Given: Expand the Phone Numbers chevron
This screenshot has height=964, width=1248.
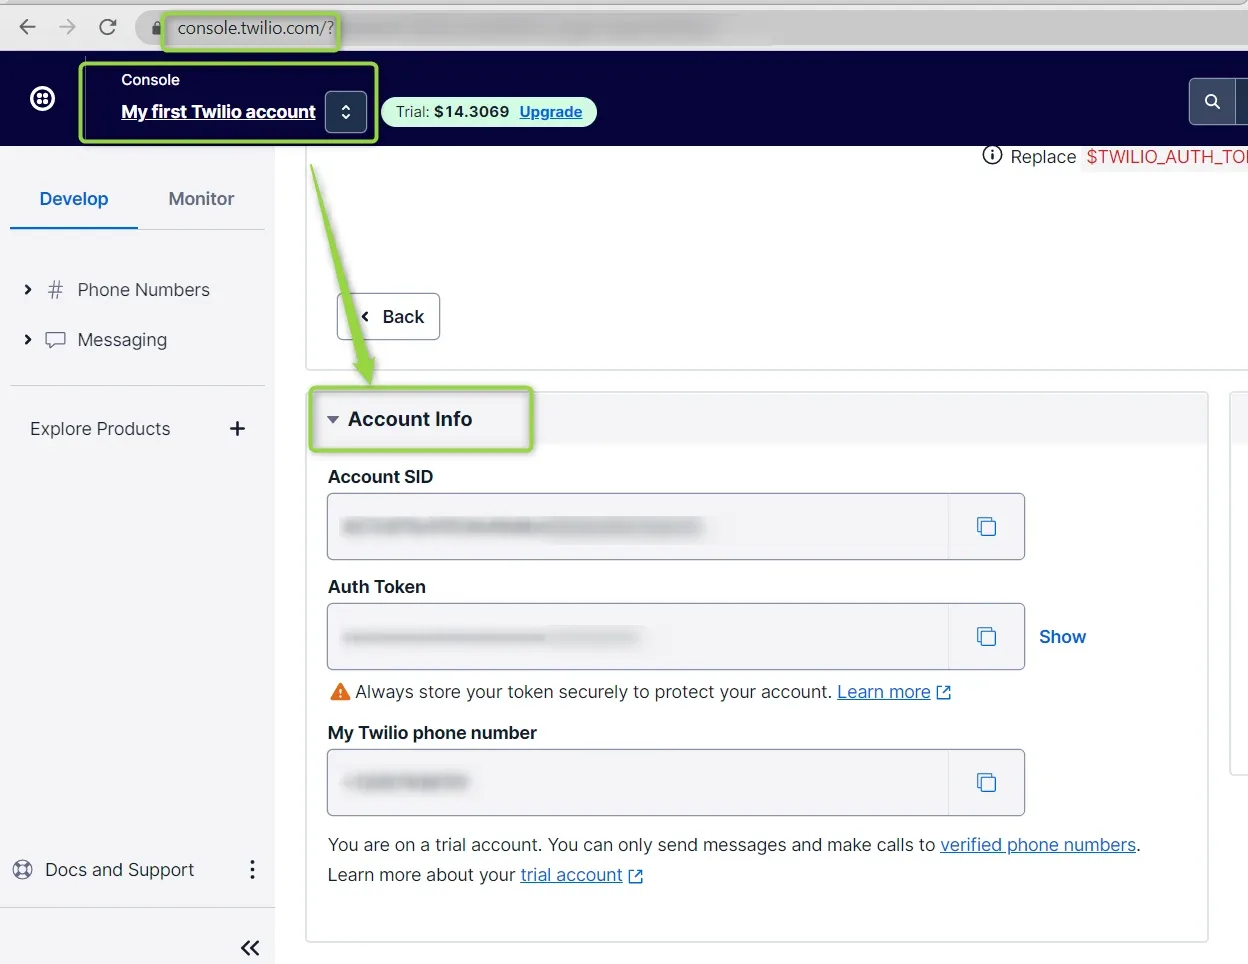Looking at the screenshot, I should coord(28,290).
